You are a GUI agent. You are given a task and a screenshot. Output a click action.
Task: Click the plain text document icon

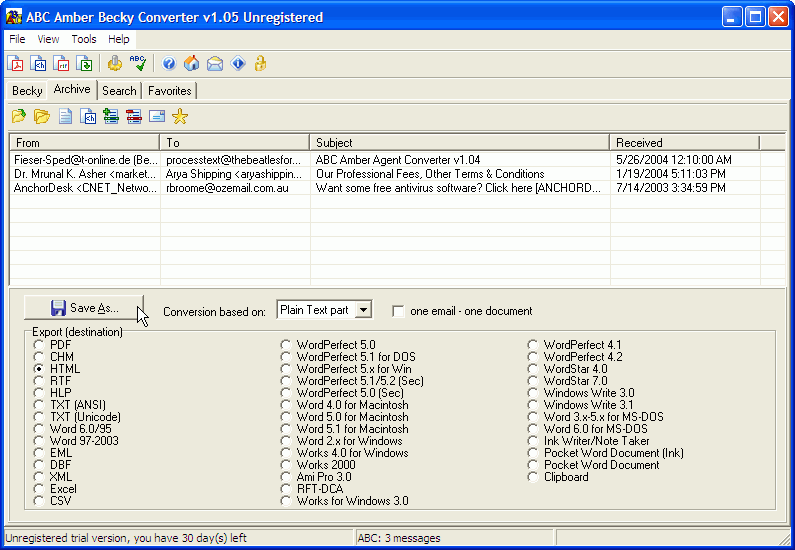65,116
